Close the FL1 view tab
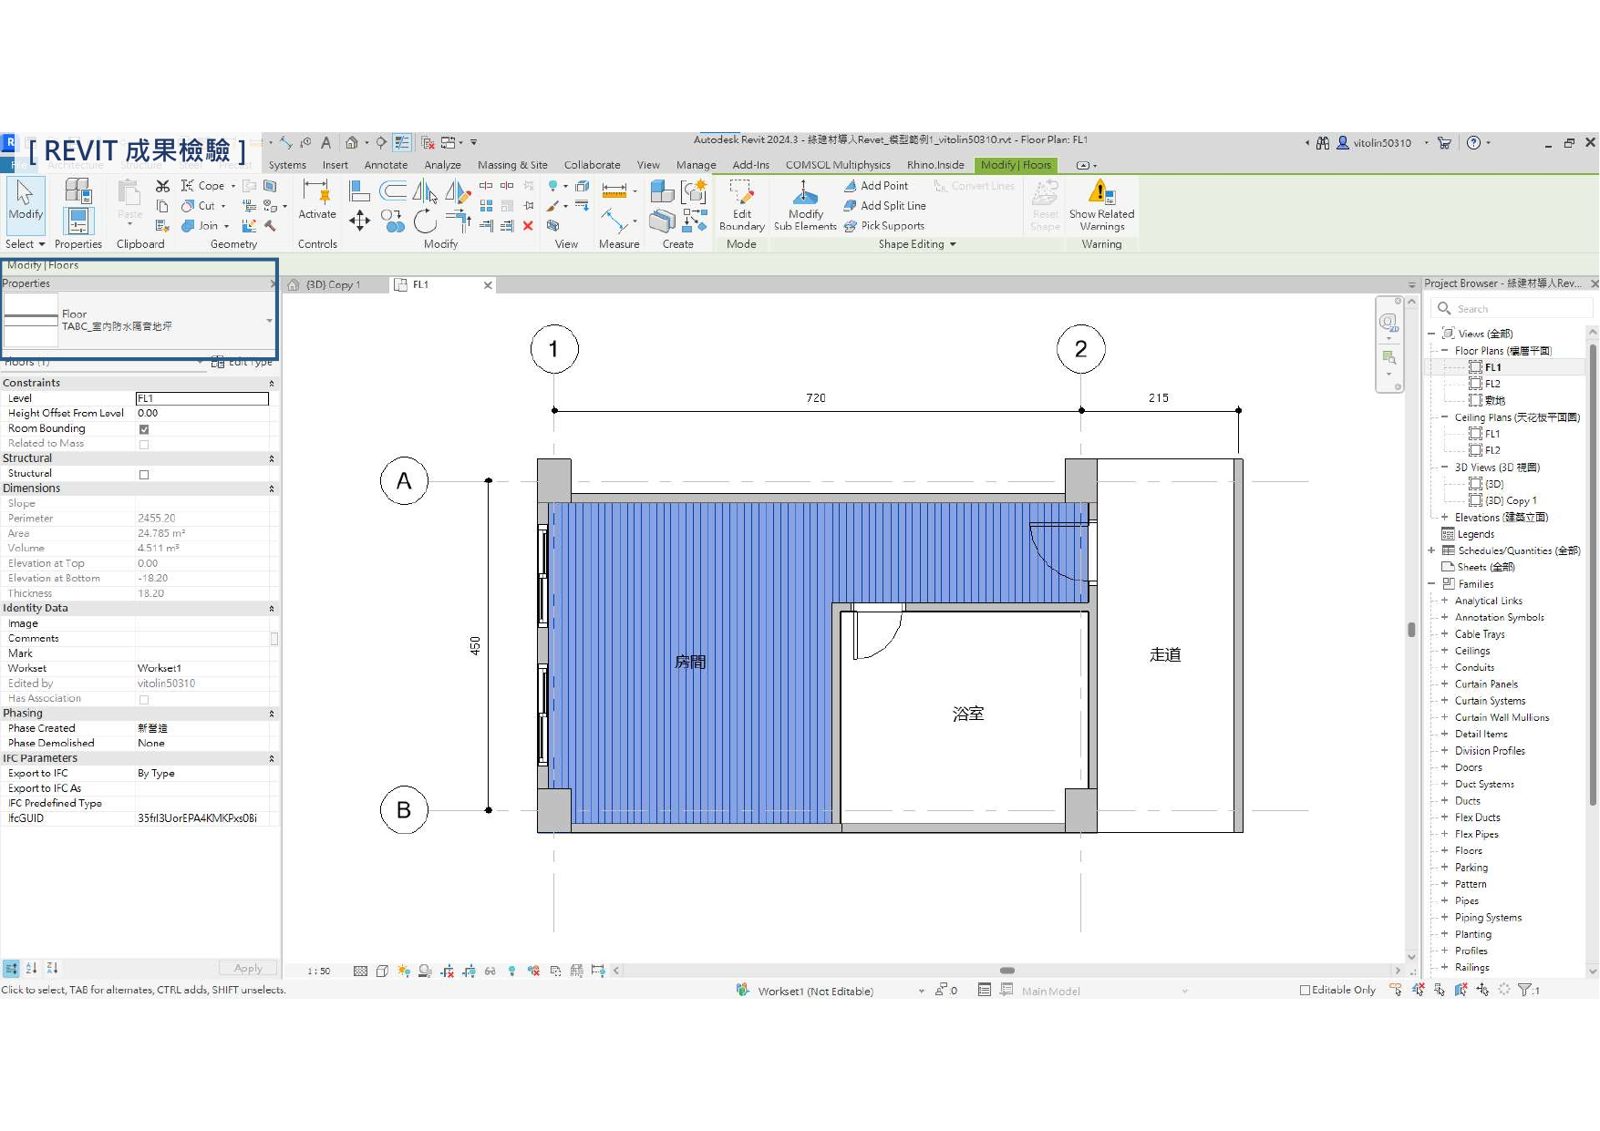The image size is (1600, 1131). pos(488,285)
